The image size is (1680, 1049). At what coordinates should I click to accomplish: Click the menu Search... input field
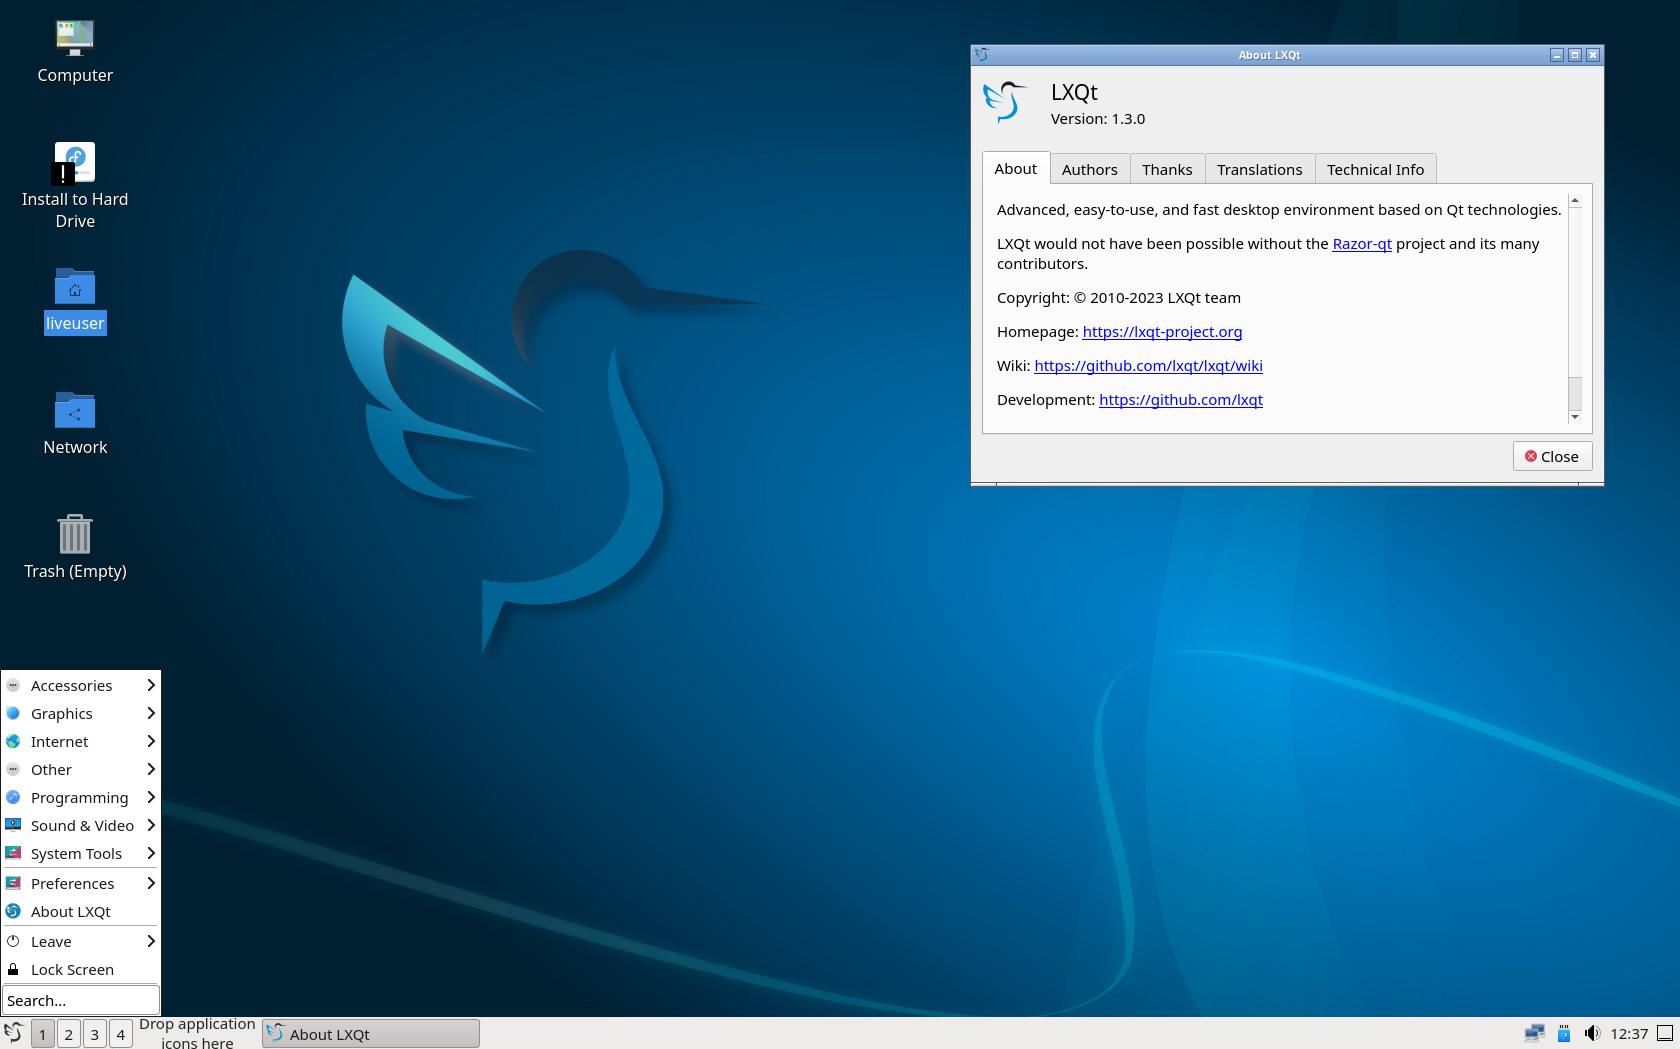81,1000
